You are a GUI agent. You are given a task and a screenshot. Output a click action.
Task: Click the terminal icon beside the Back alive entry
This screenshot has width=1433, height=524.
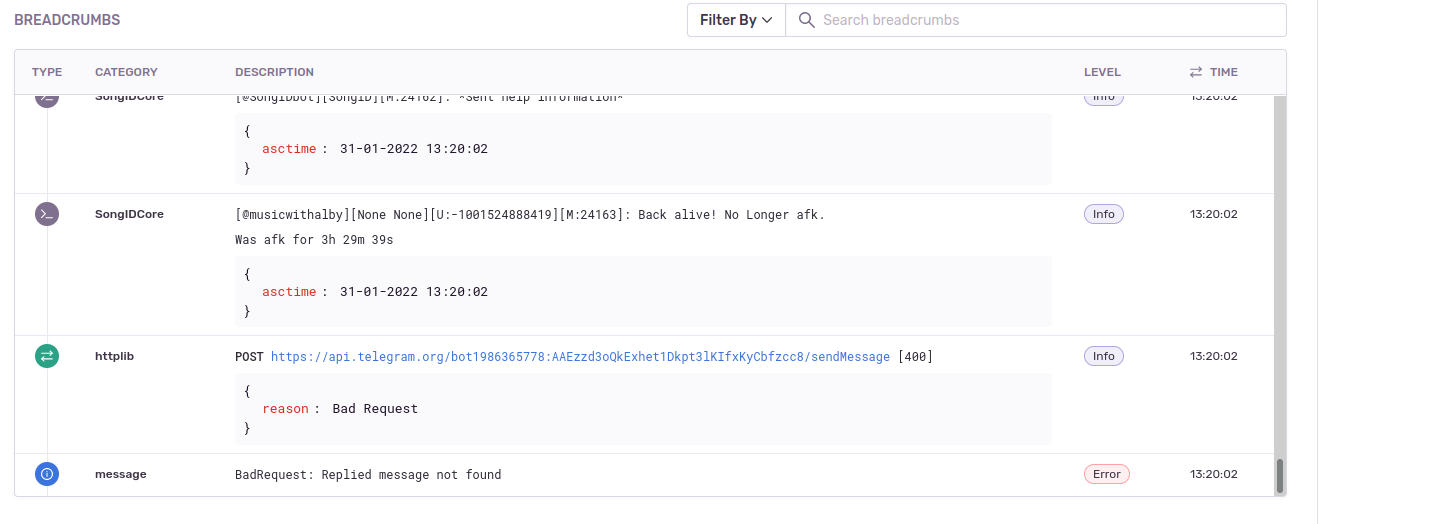point(47,214)
